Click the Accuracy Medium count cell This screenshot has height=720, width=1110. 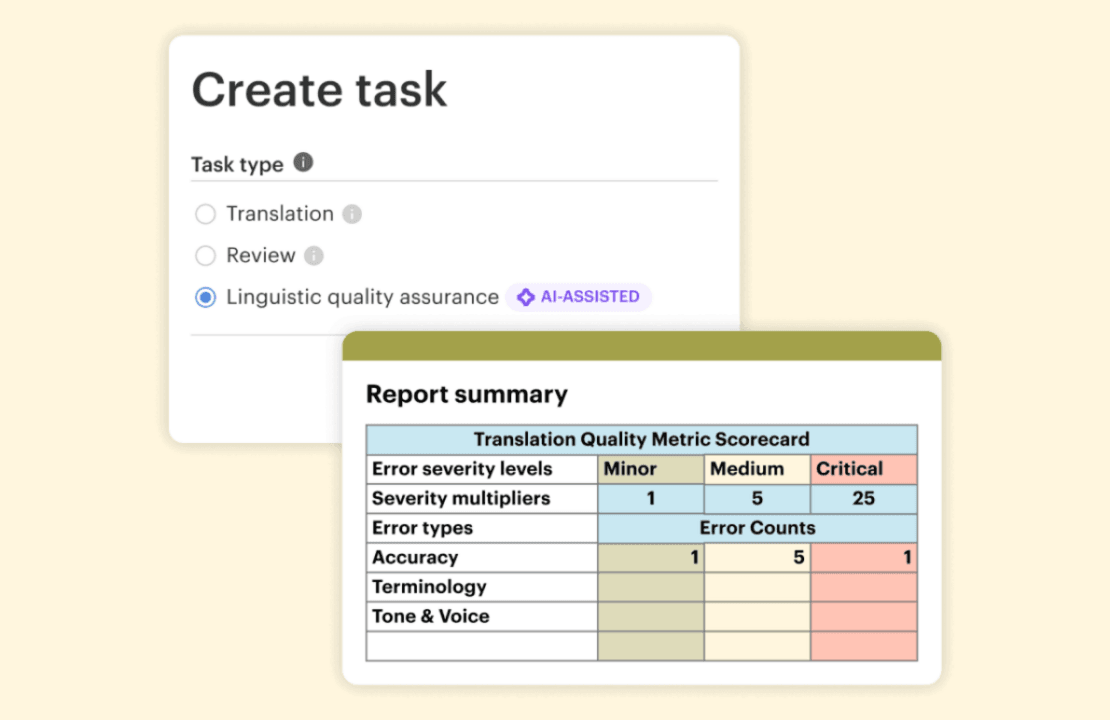pos(757,558)
